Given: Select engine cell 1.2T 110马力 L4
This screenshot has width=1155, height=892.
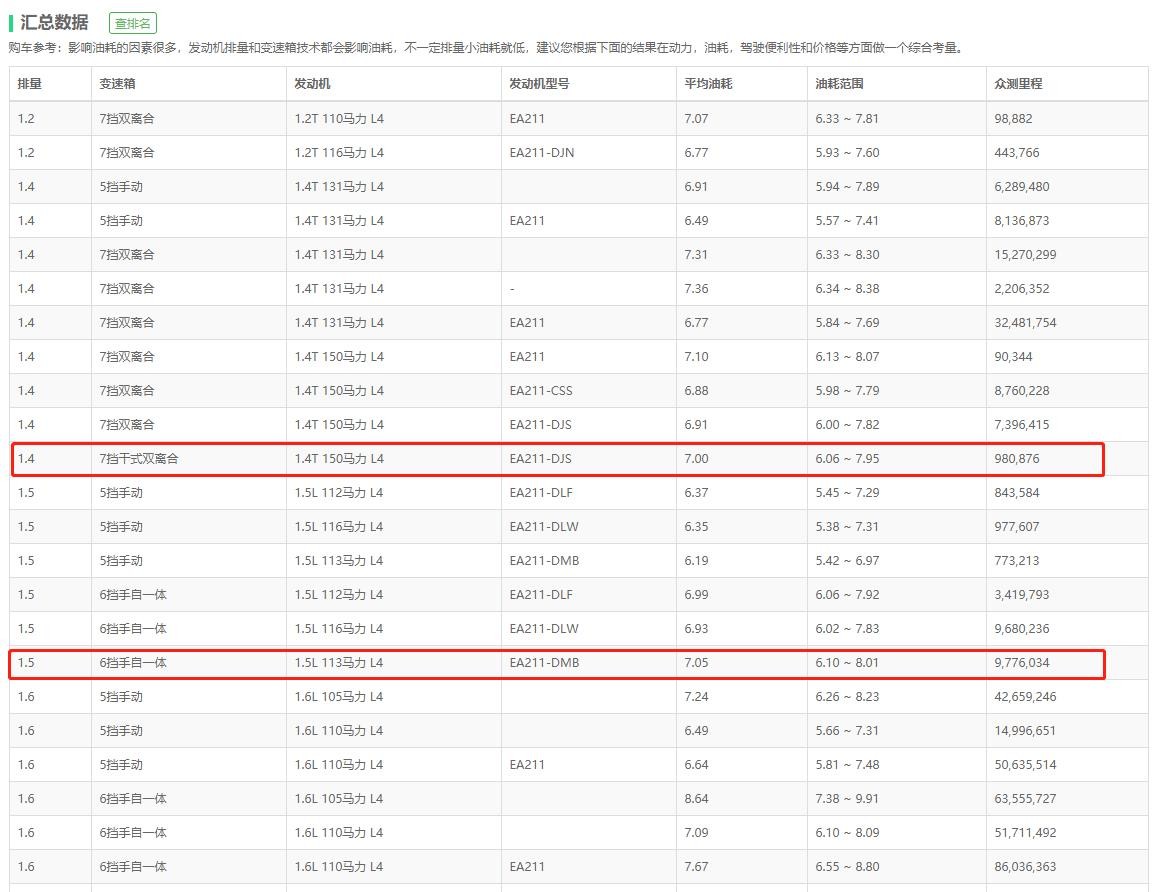Looking at the screenshot, I should click(339, 119).
